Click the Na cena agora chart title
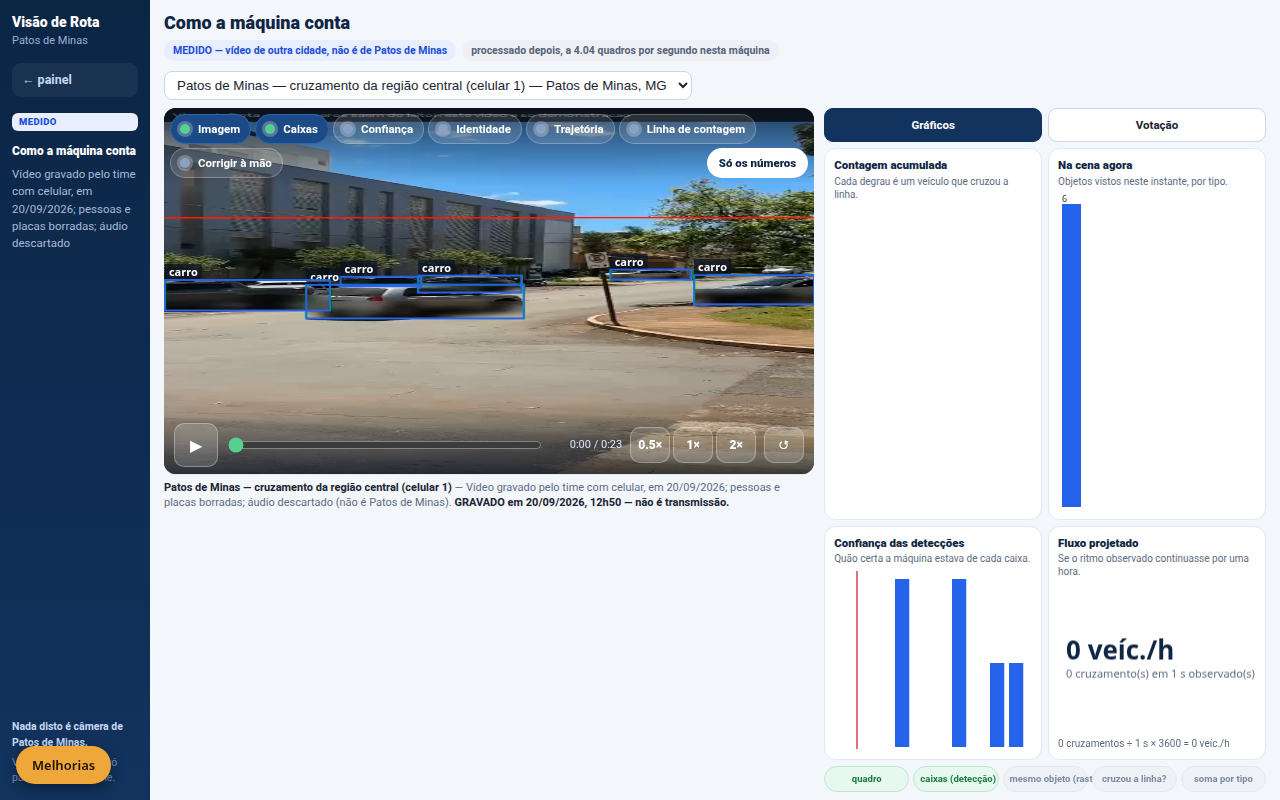1280x800 pixels. (1095, 165)
